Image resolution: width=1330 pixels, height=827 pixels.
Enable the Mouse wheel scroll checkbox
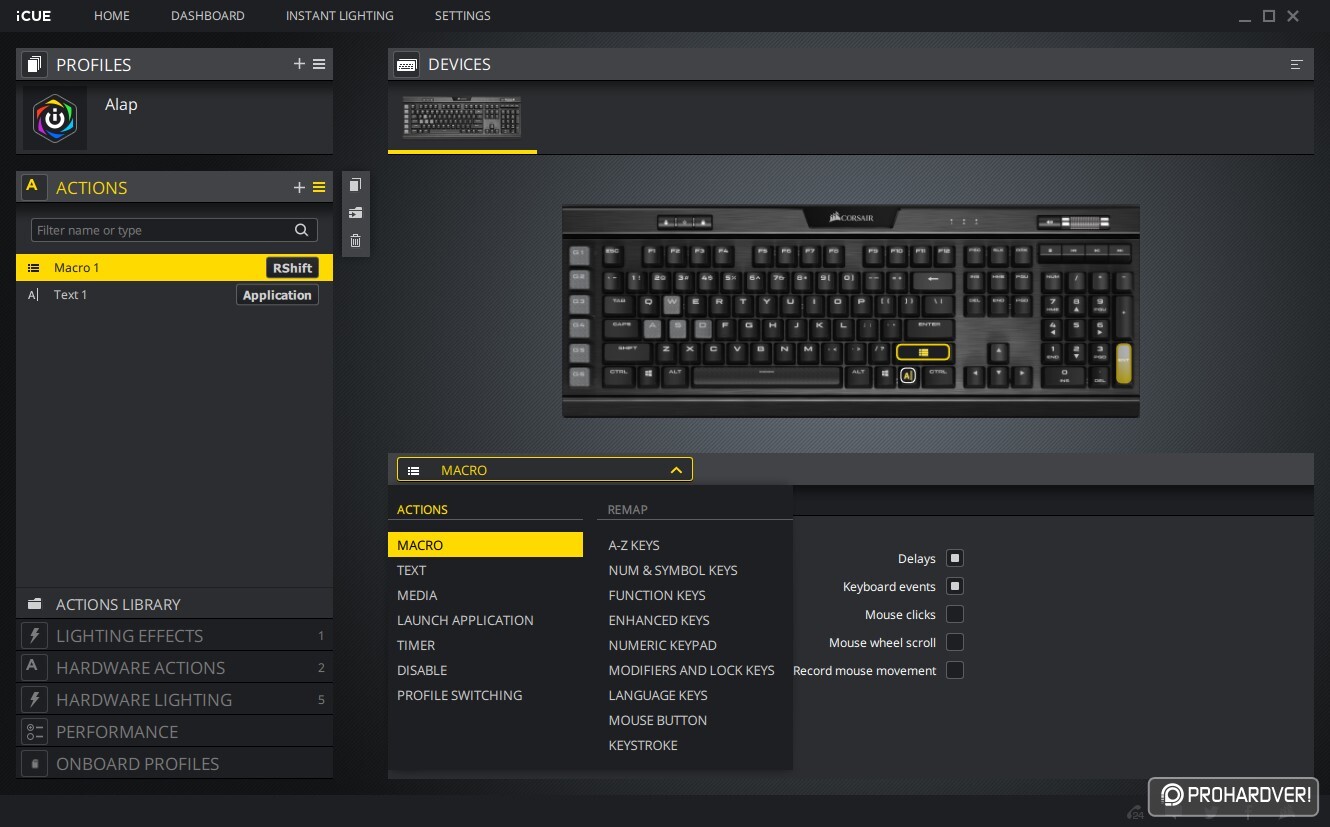(955, 642)
